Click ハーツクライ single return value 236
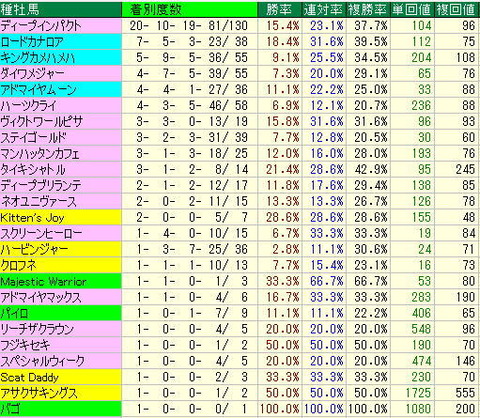The height and width of the screenshot is (418, 480). (421, 106)
